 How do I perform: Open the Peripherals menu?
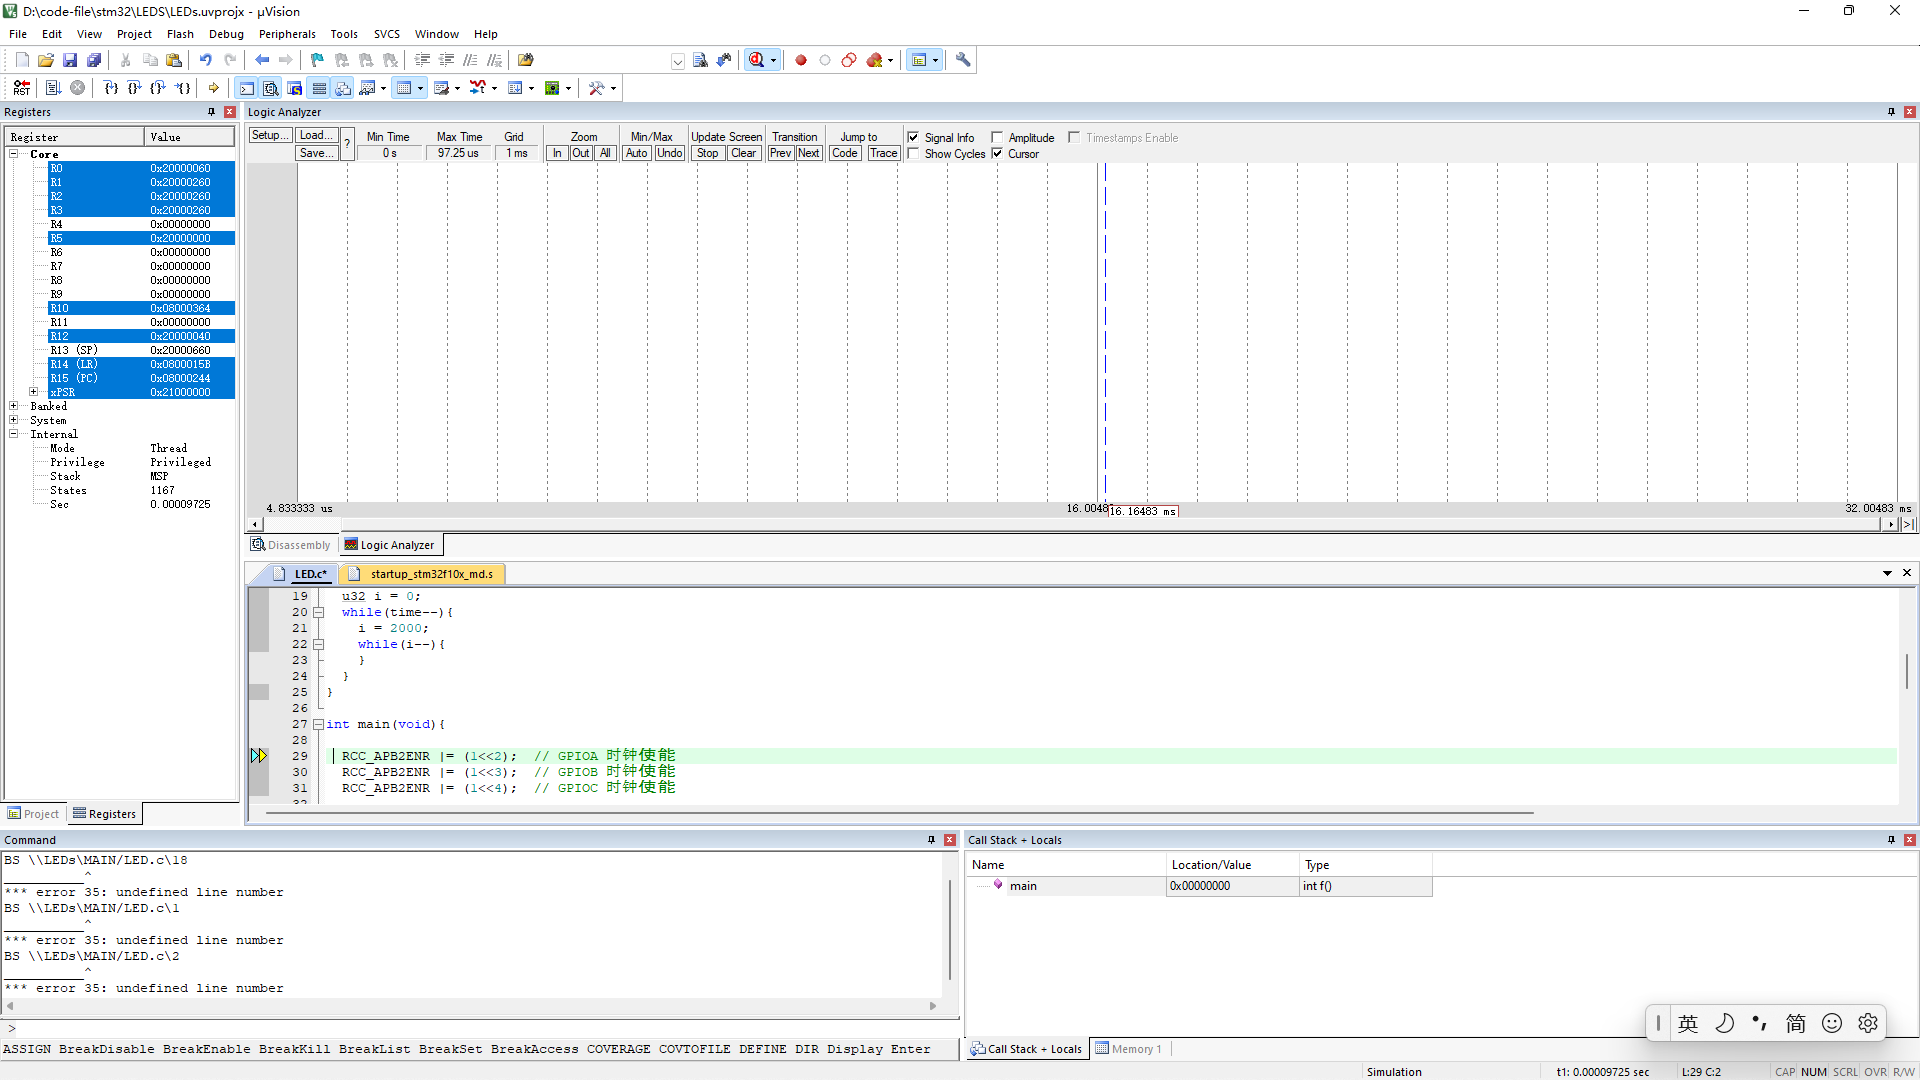287,33
